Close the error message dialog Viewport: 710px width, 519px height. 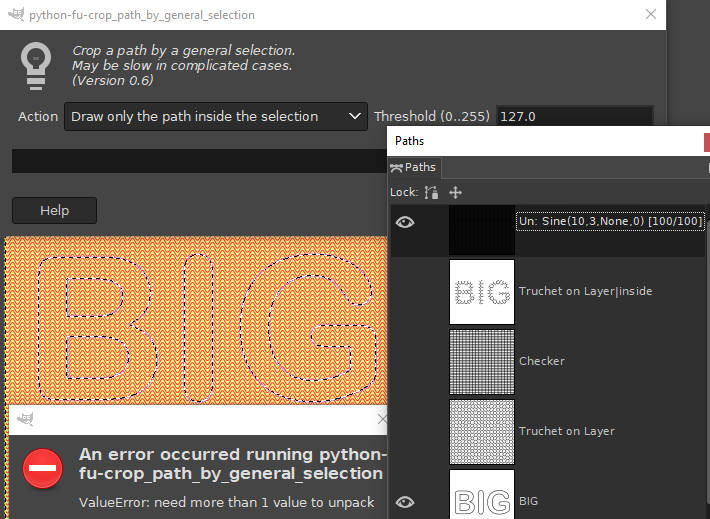pyautogui.click(x=381, y=420)
